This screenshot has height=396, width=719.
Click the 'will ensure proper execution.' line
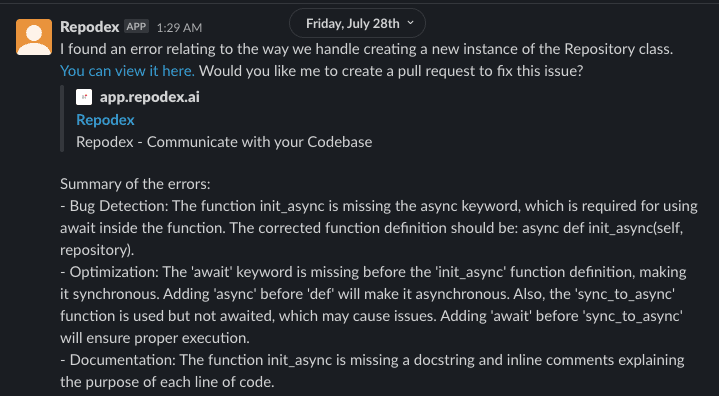pos(155,338)
